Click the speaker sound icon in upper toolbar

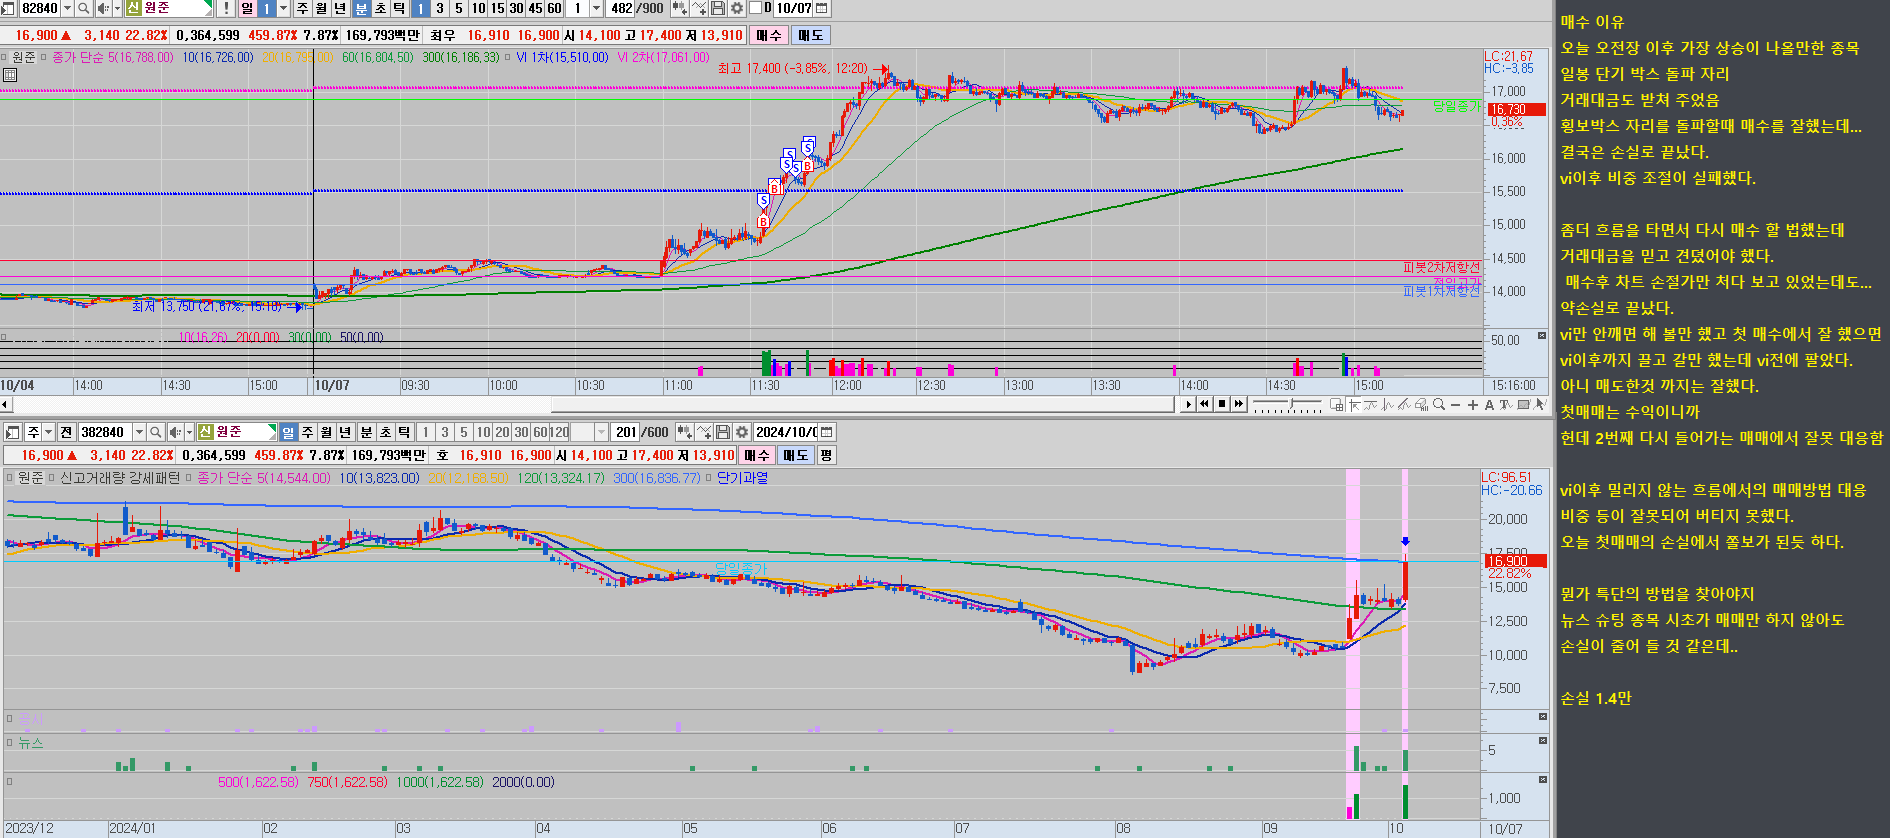click(103, 8)
